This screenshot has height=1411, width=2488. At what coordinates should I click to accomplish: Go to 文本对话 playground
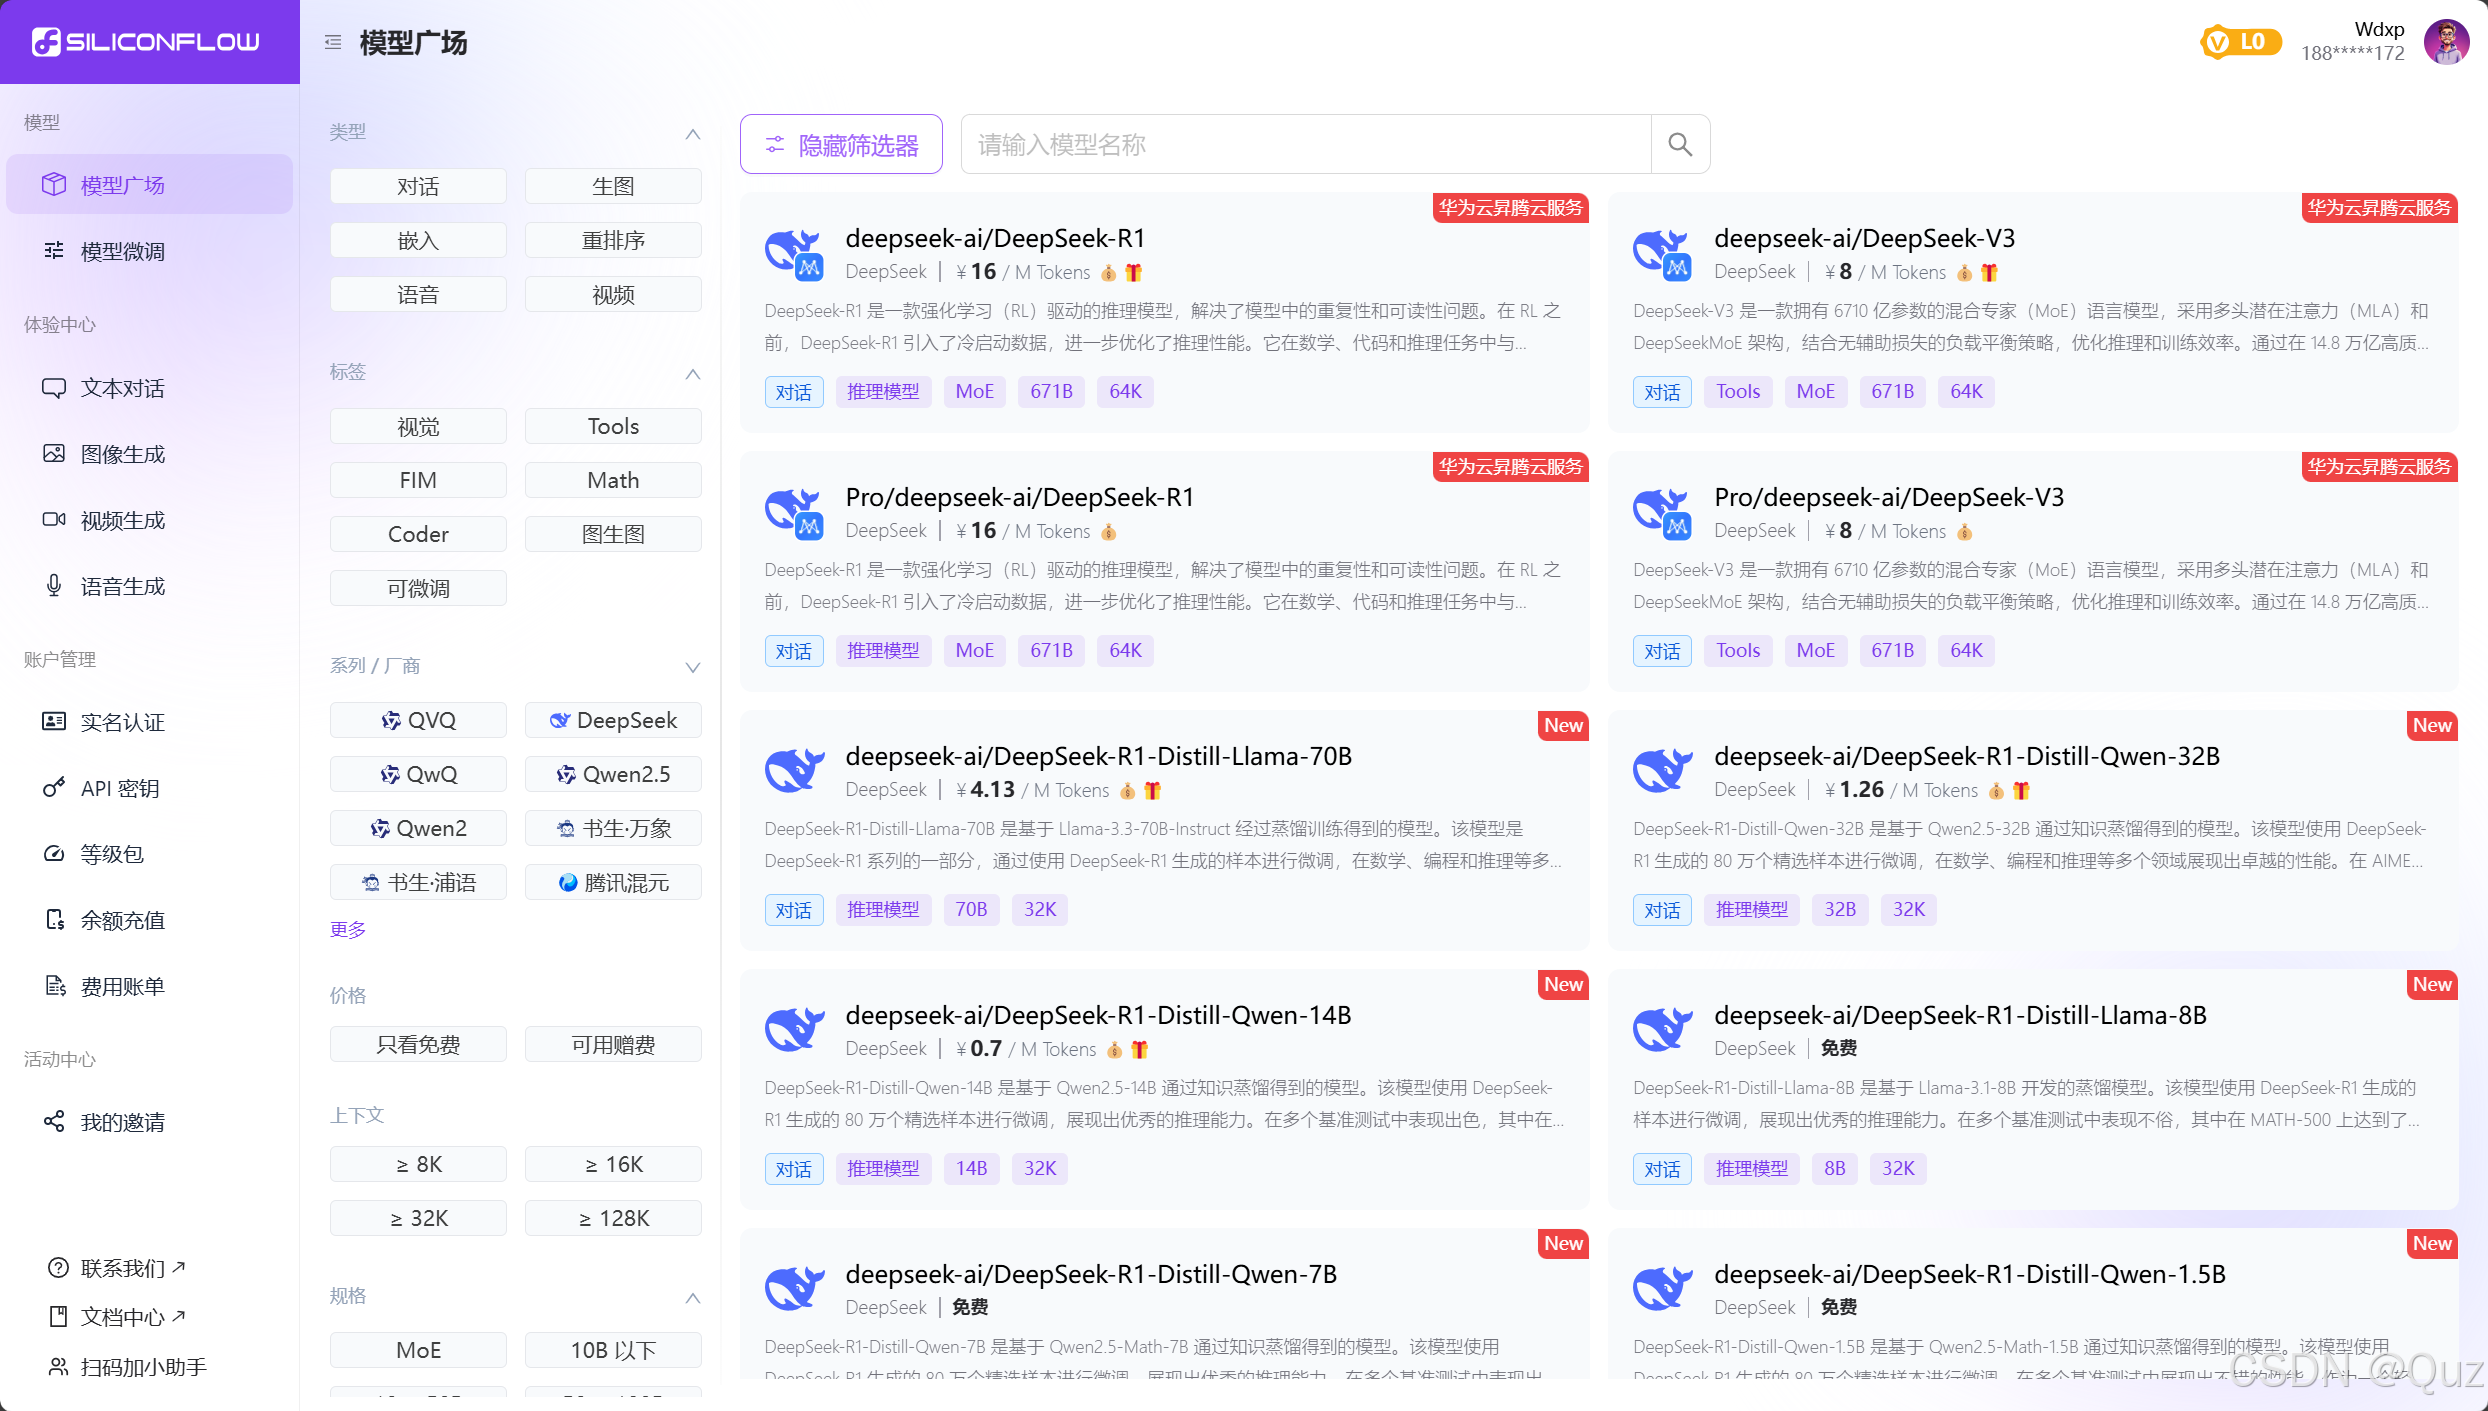150,387
